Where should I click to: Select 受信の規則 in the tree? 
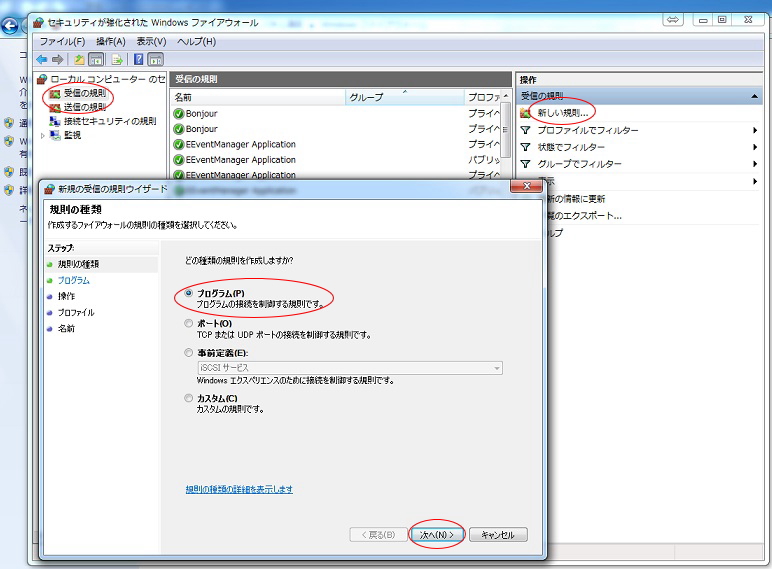coord(84,93)
